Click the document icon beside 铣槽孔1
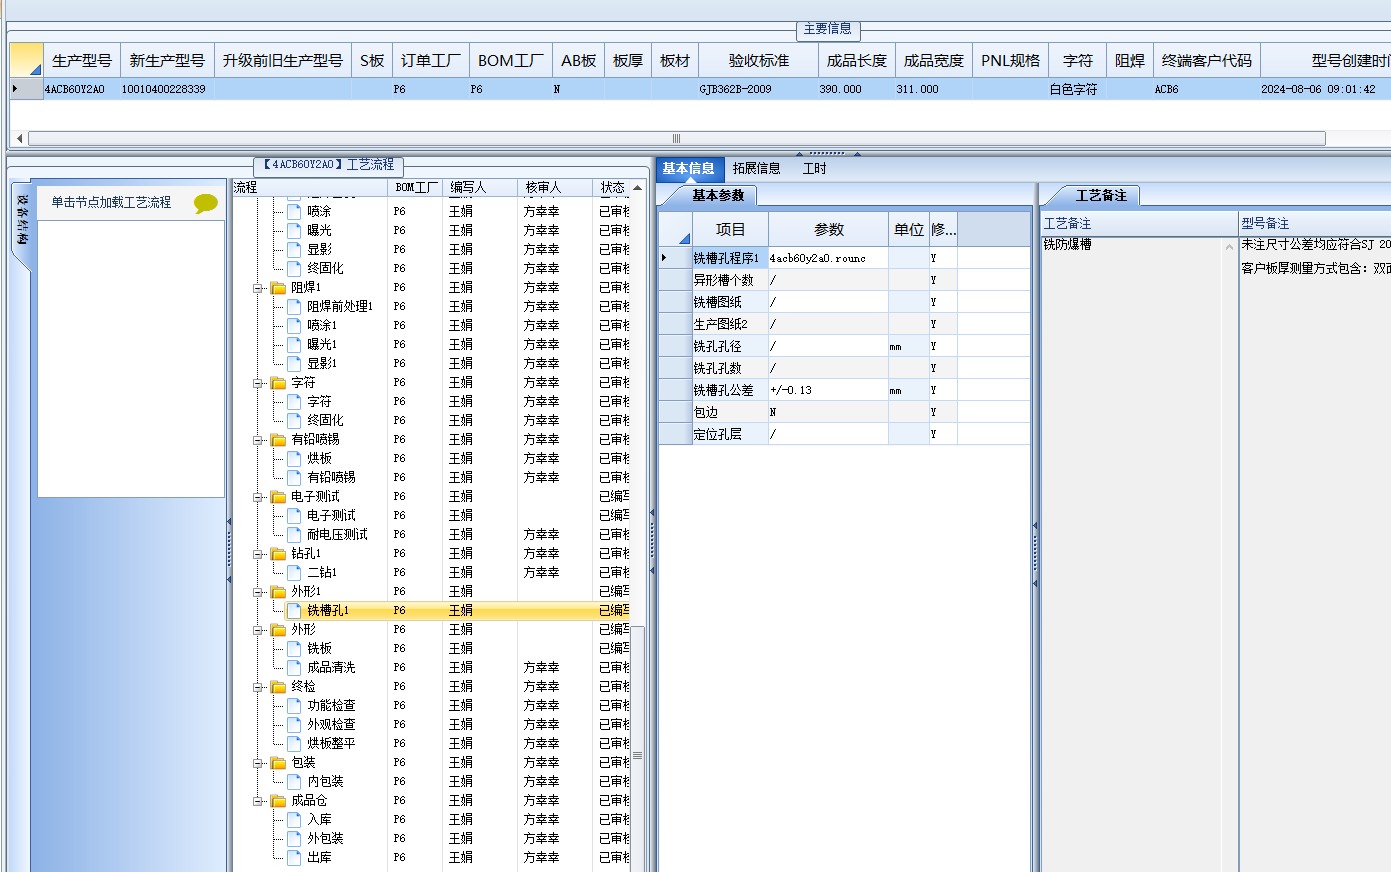 point(294,610)
